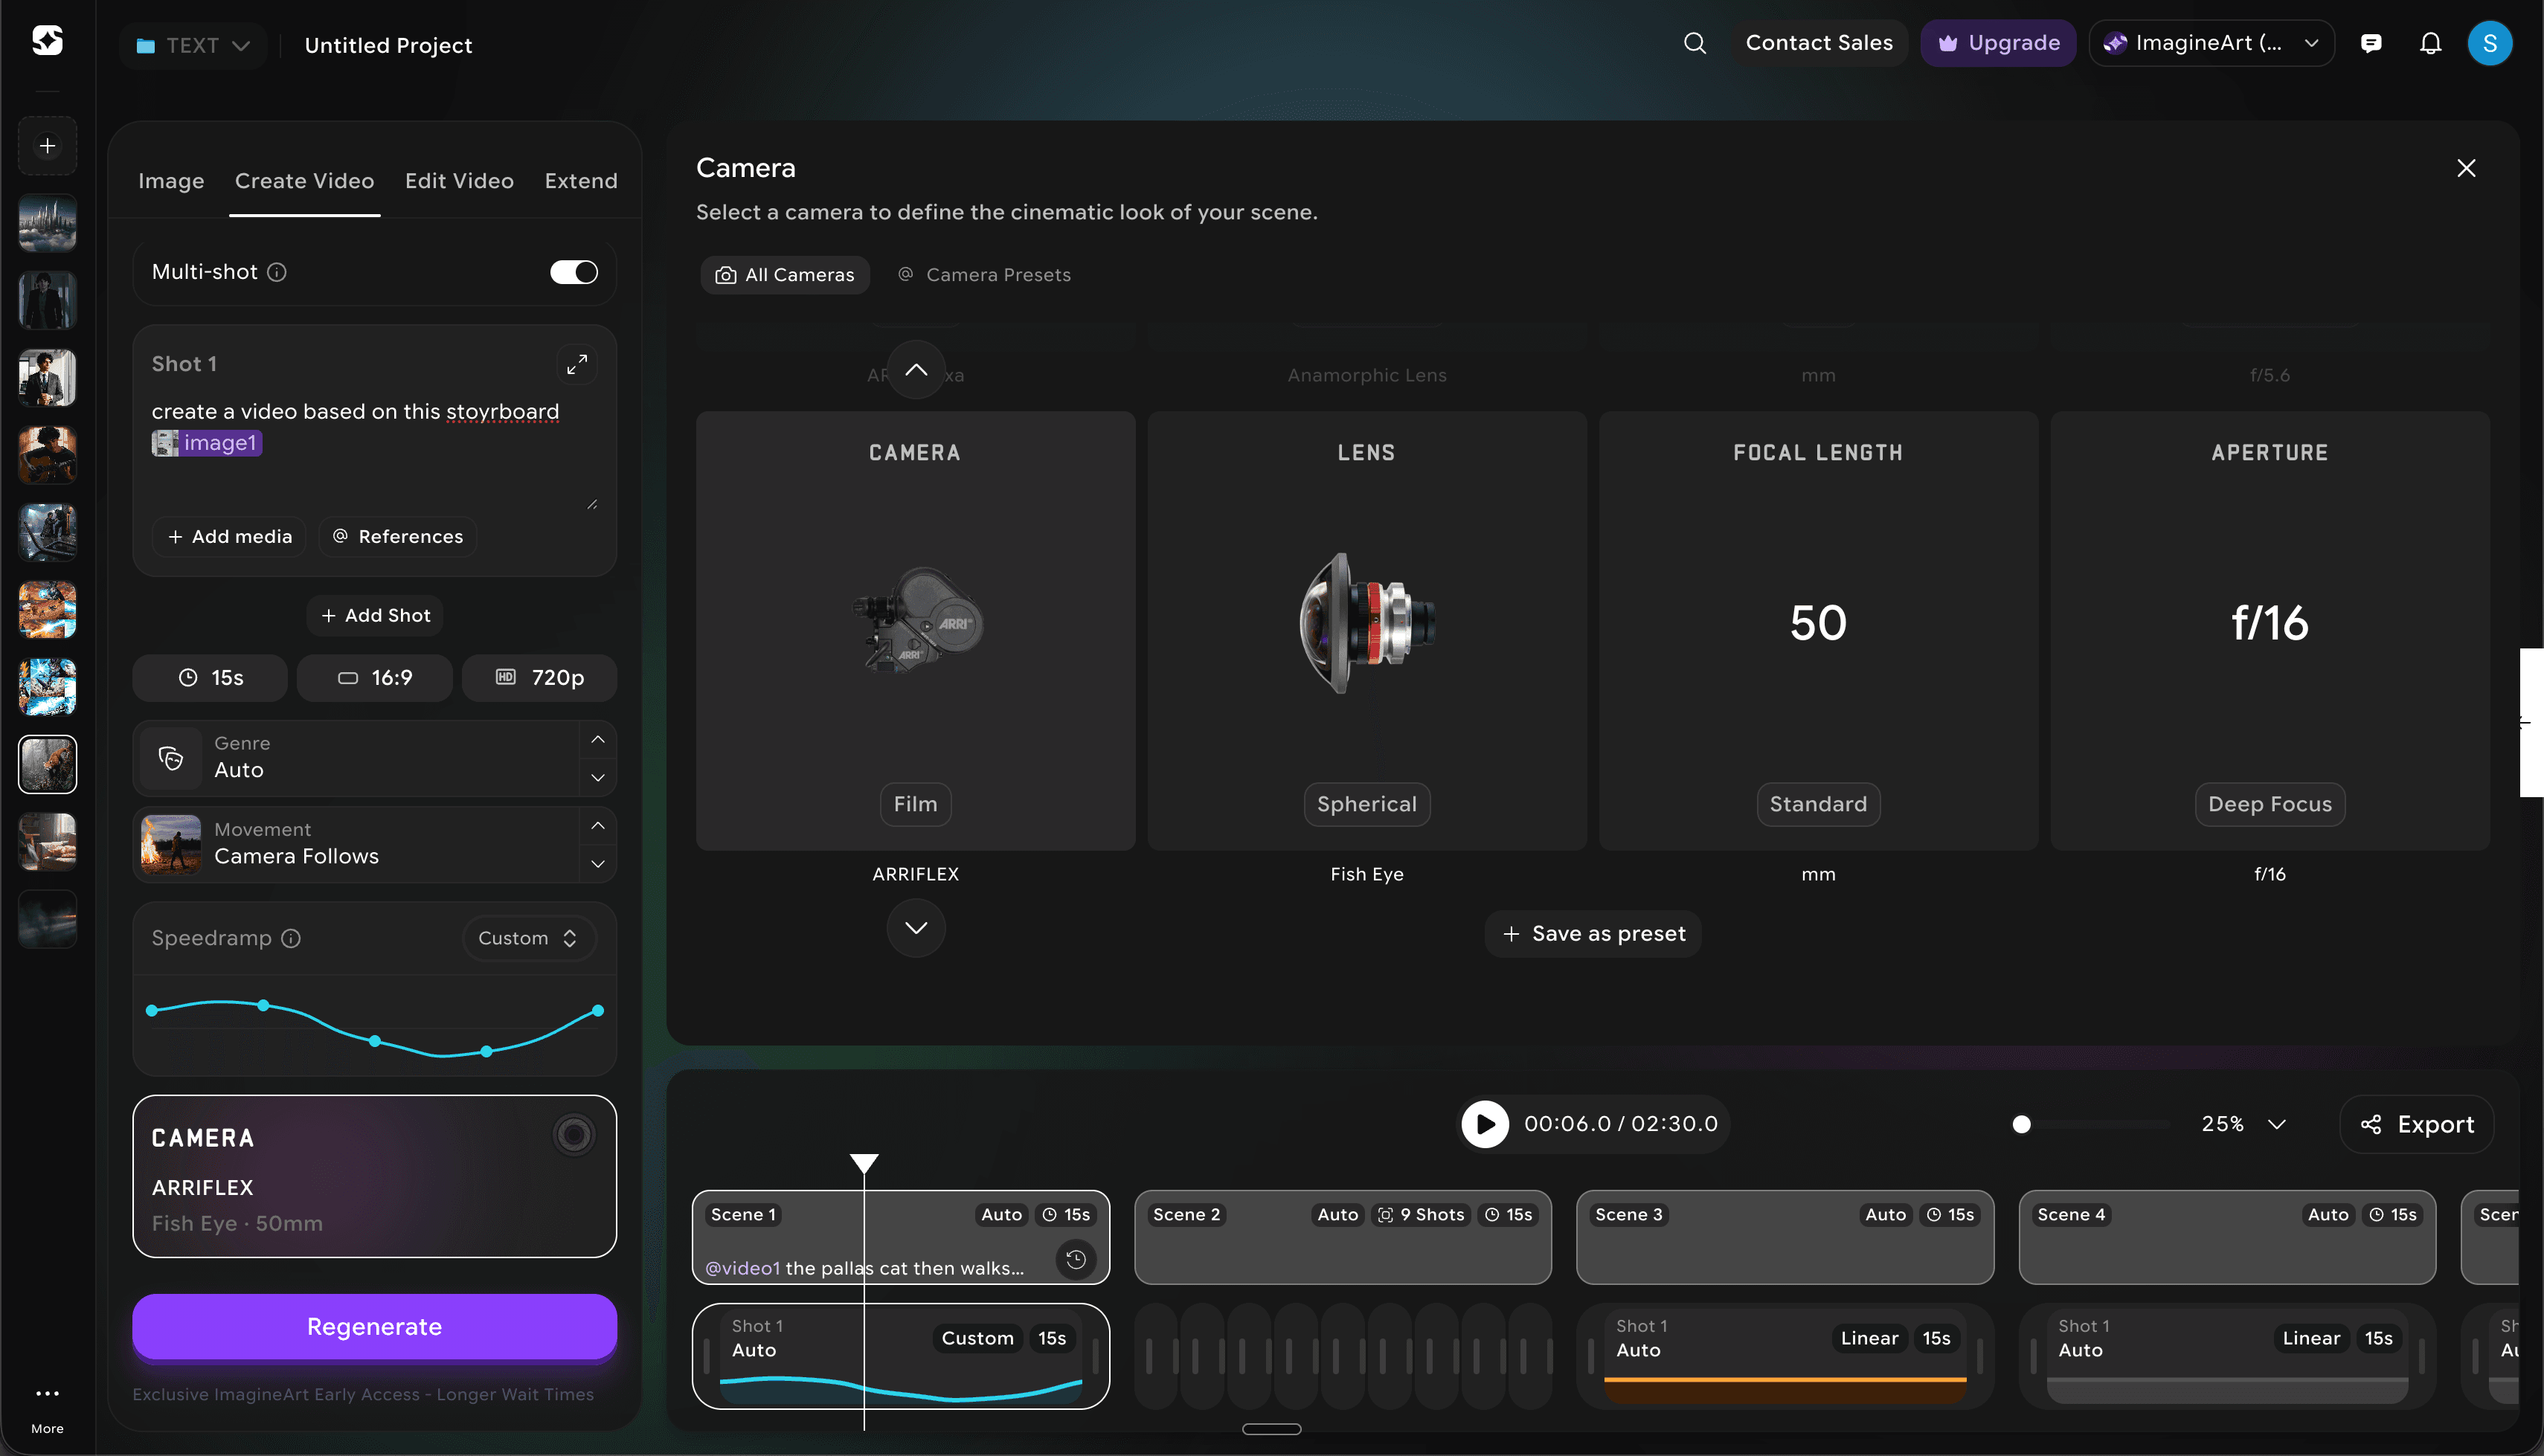Image resolution: width=2544 pixels, height=1456 pixels.
Task: Switch to the Create Video tab
Action: pyautogui.click(x=304, y=181)
